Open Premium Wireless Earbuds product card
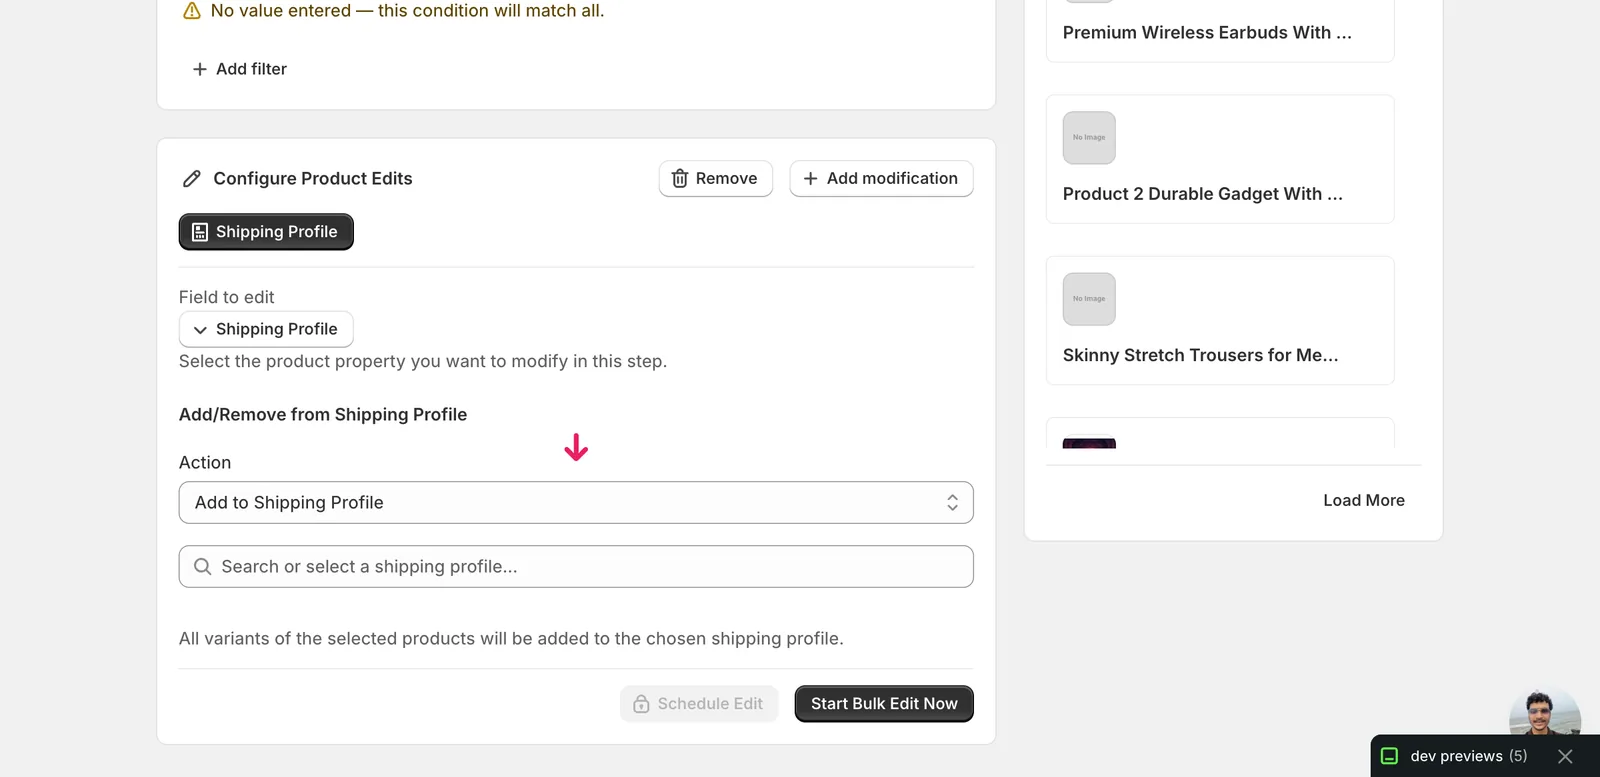1600x777 pixels. 1220,31
